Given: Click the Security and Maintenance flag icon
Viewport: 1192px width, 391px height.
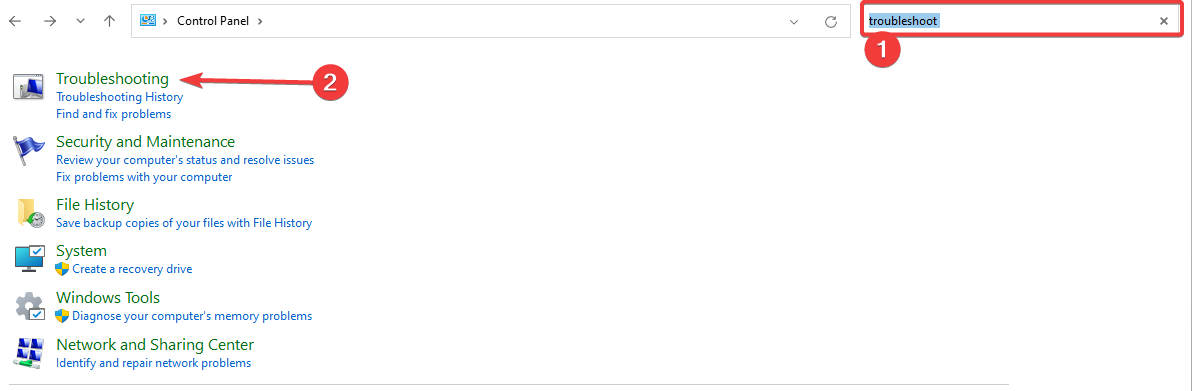Looking at the screenshot, I should pyautogui.click(x=29, y=151).
